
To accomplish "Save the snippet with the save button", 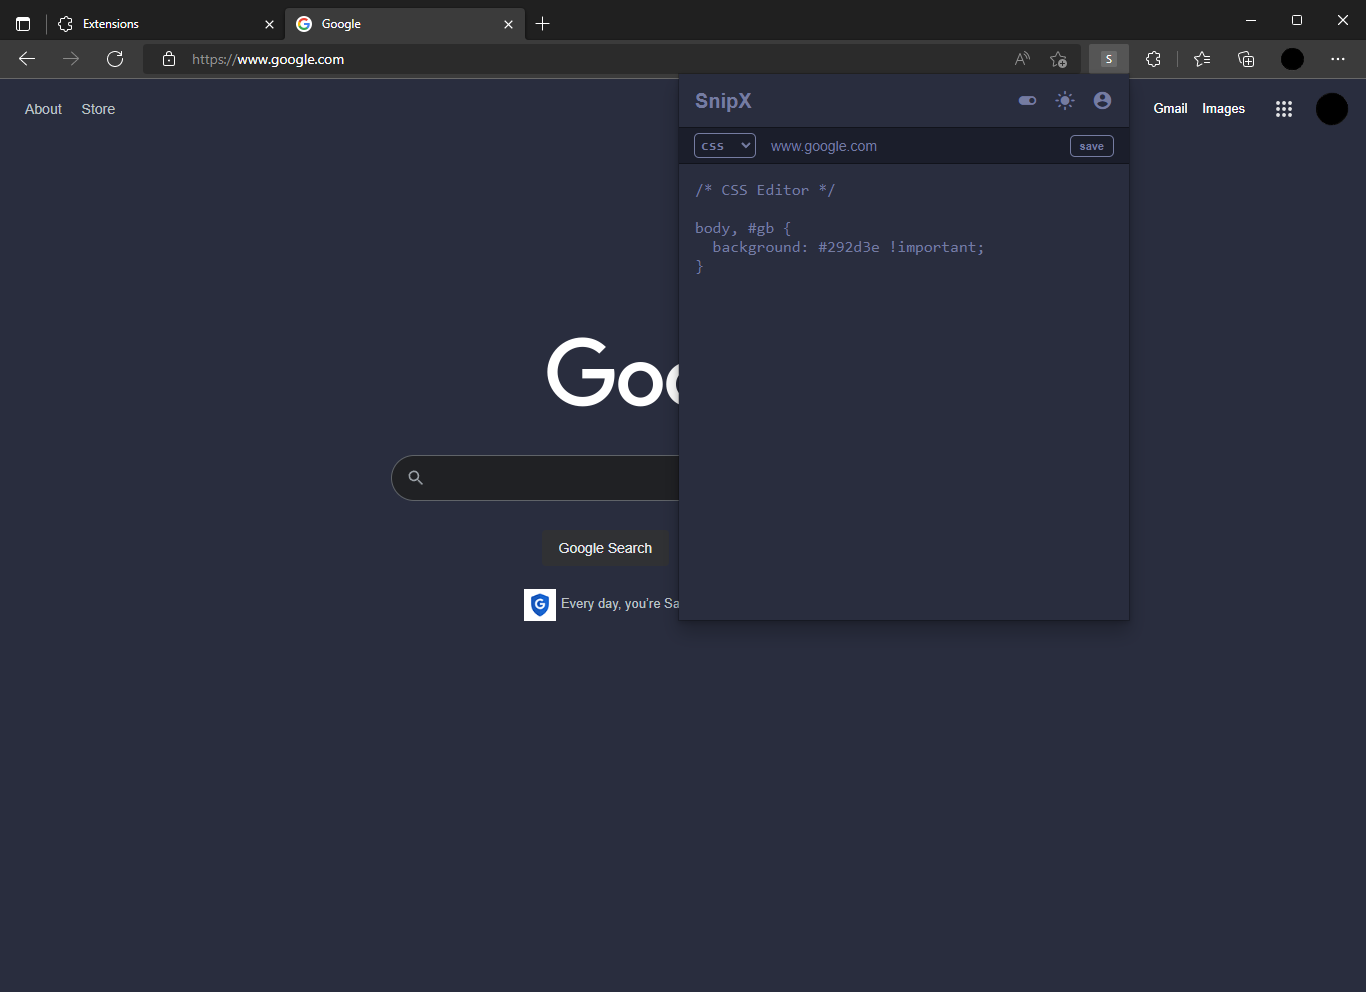I will (x=1092, y=146).
